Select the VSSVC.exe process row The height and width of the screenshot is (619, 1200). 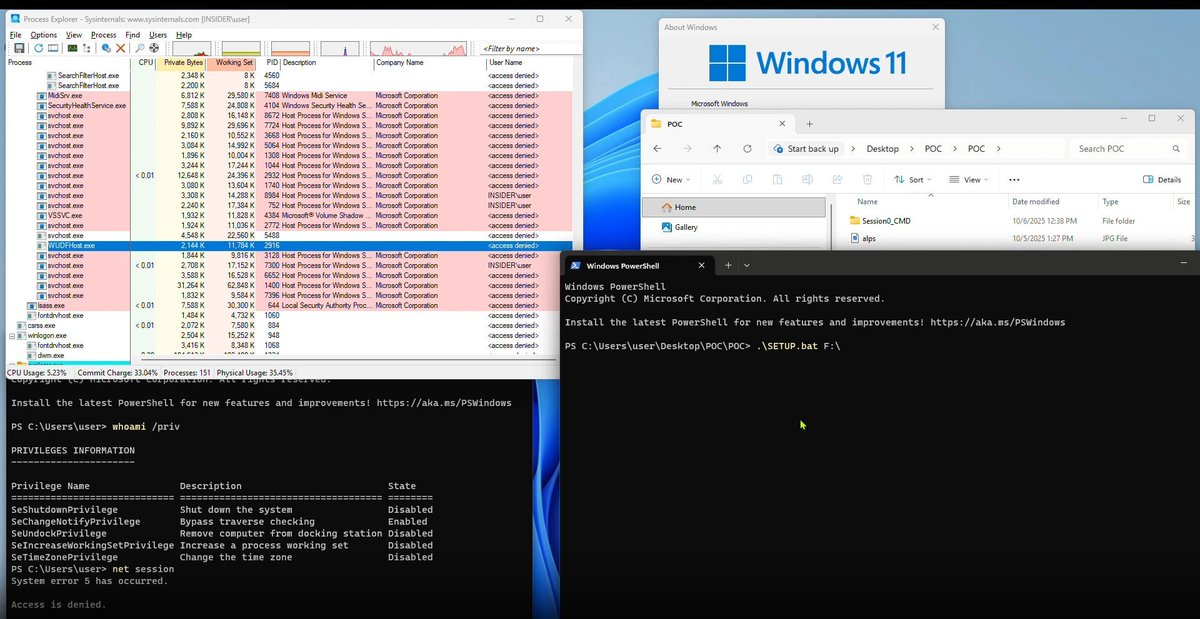289,215
